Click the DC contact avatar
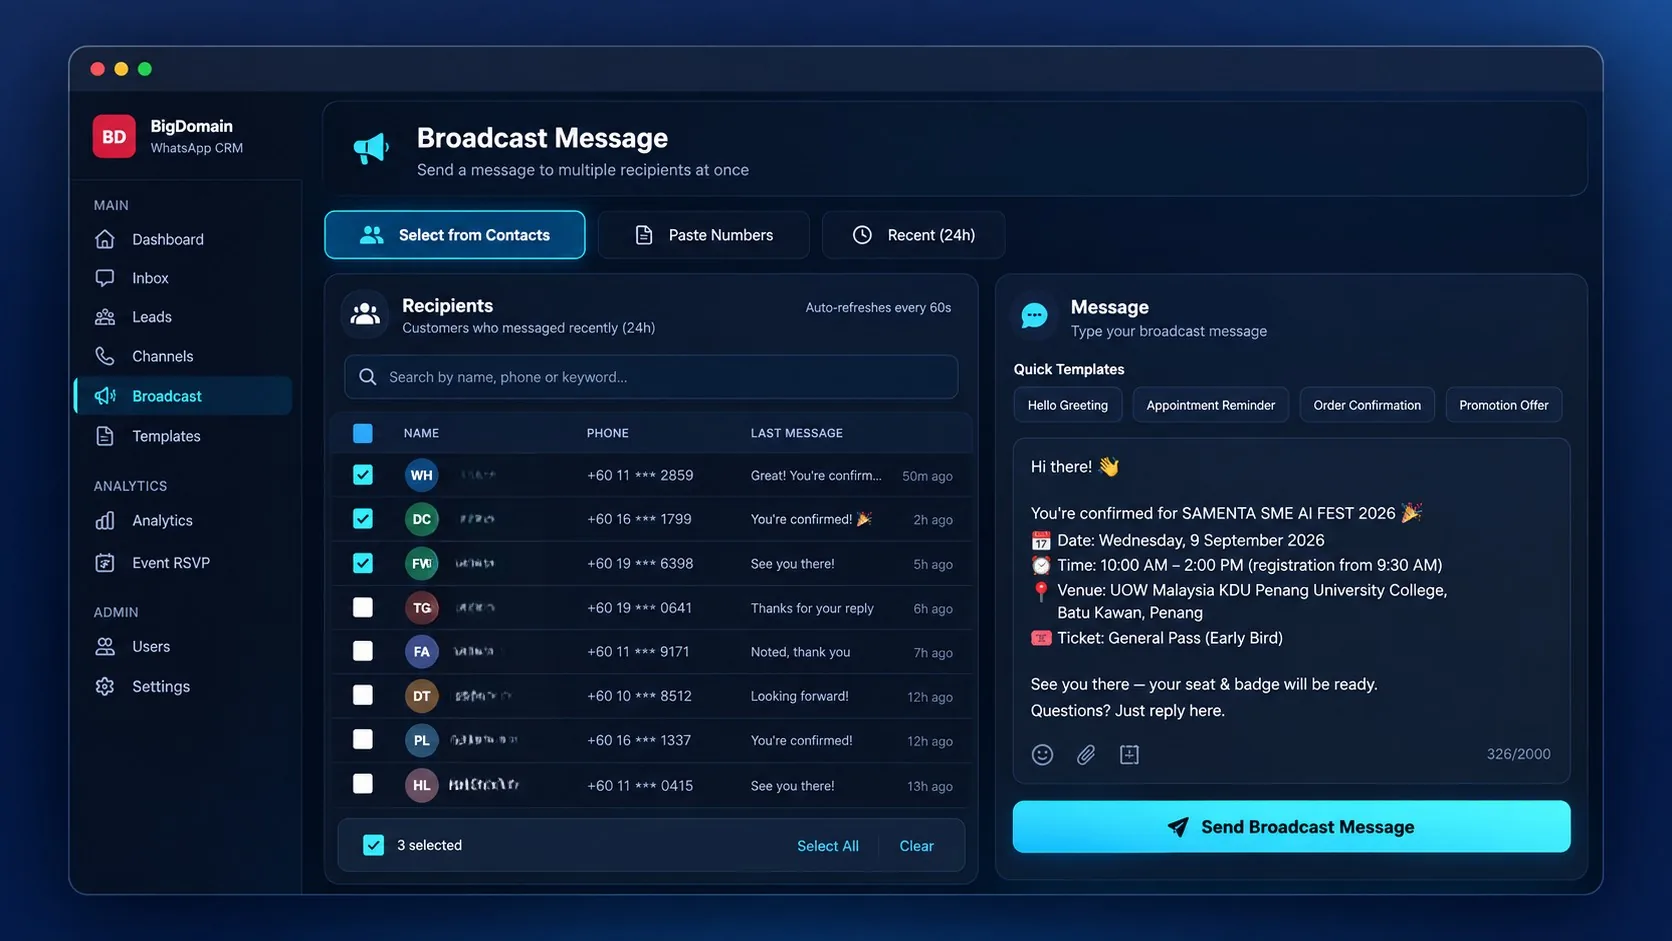 coord(421,519)
